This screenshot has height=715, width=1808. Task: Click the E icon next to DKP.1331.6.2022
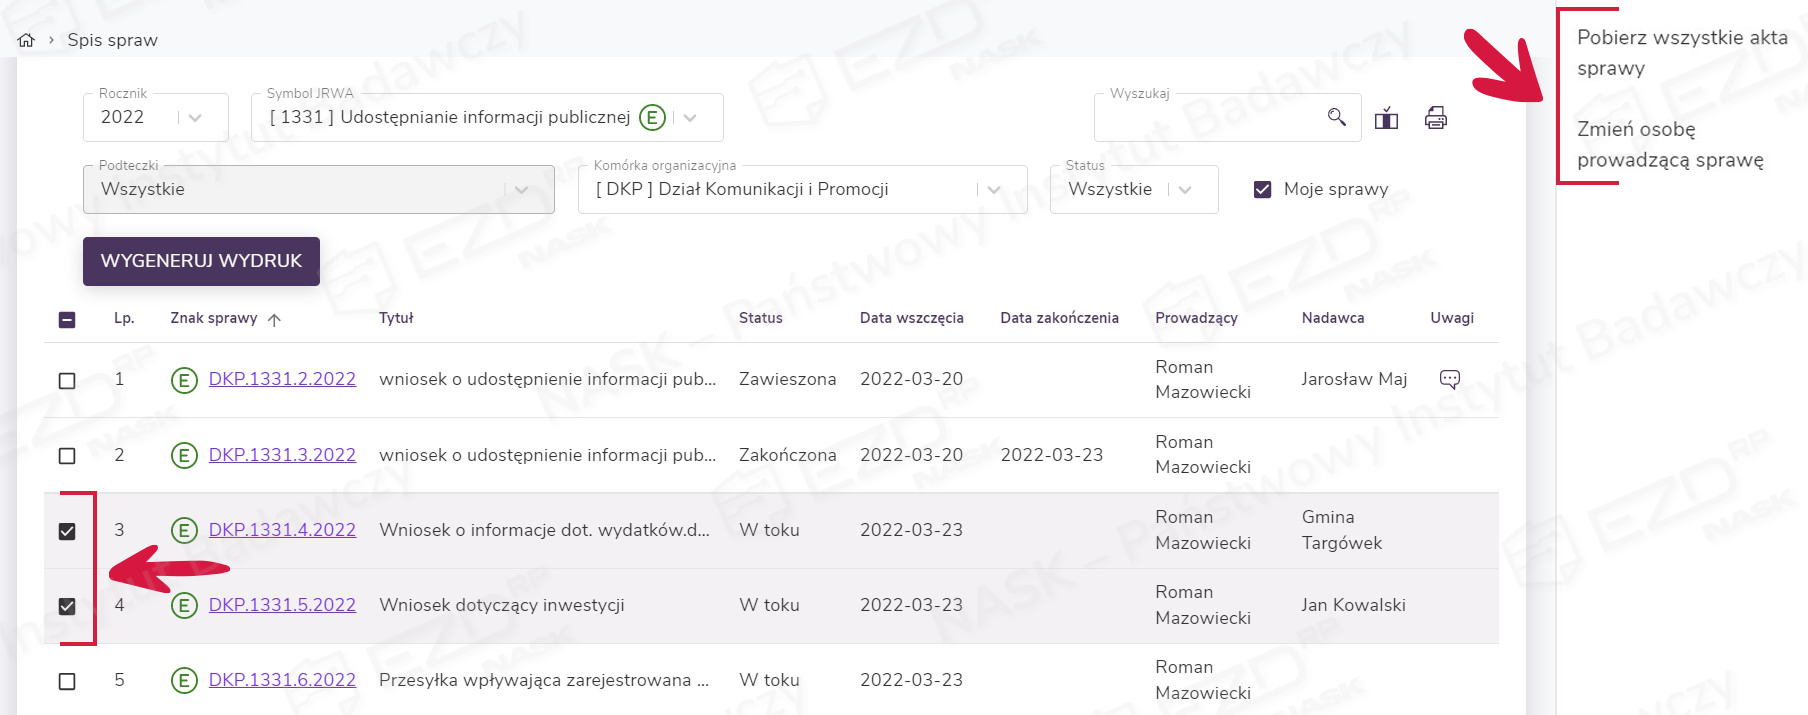[184, 681]
